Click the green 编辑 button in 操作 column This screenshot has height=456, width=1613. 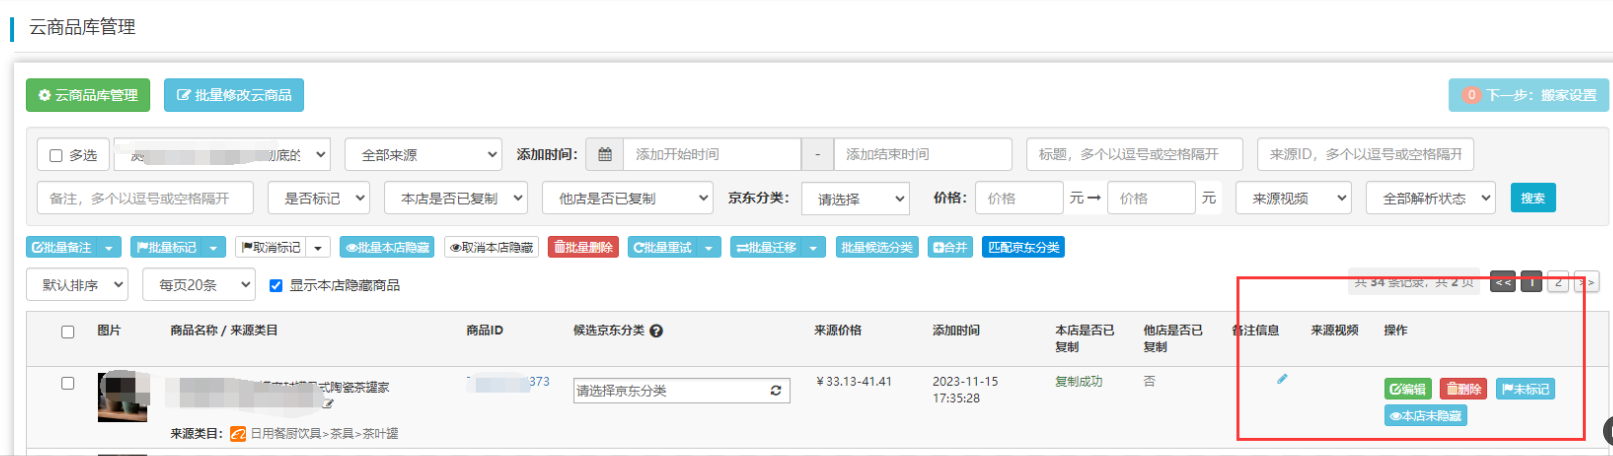(1407, 389)
